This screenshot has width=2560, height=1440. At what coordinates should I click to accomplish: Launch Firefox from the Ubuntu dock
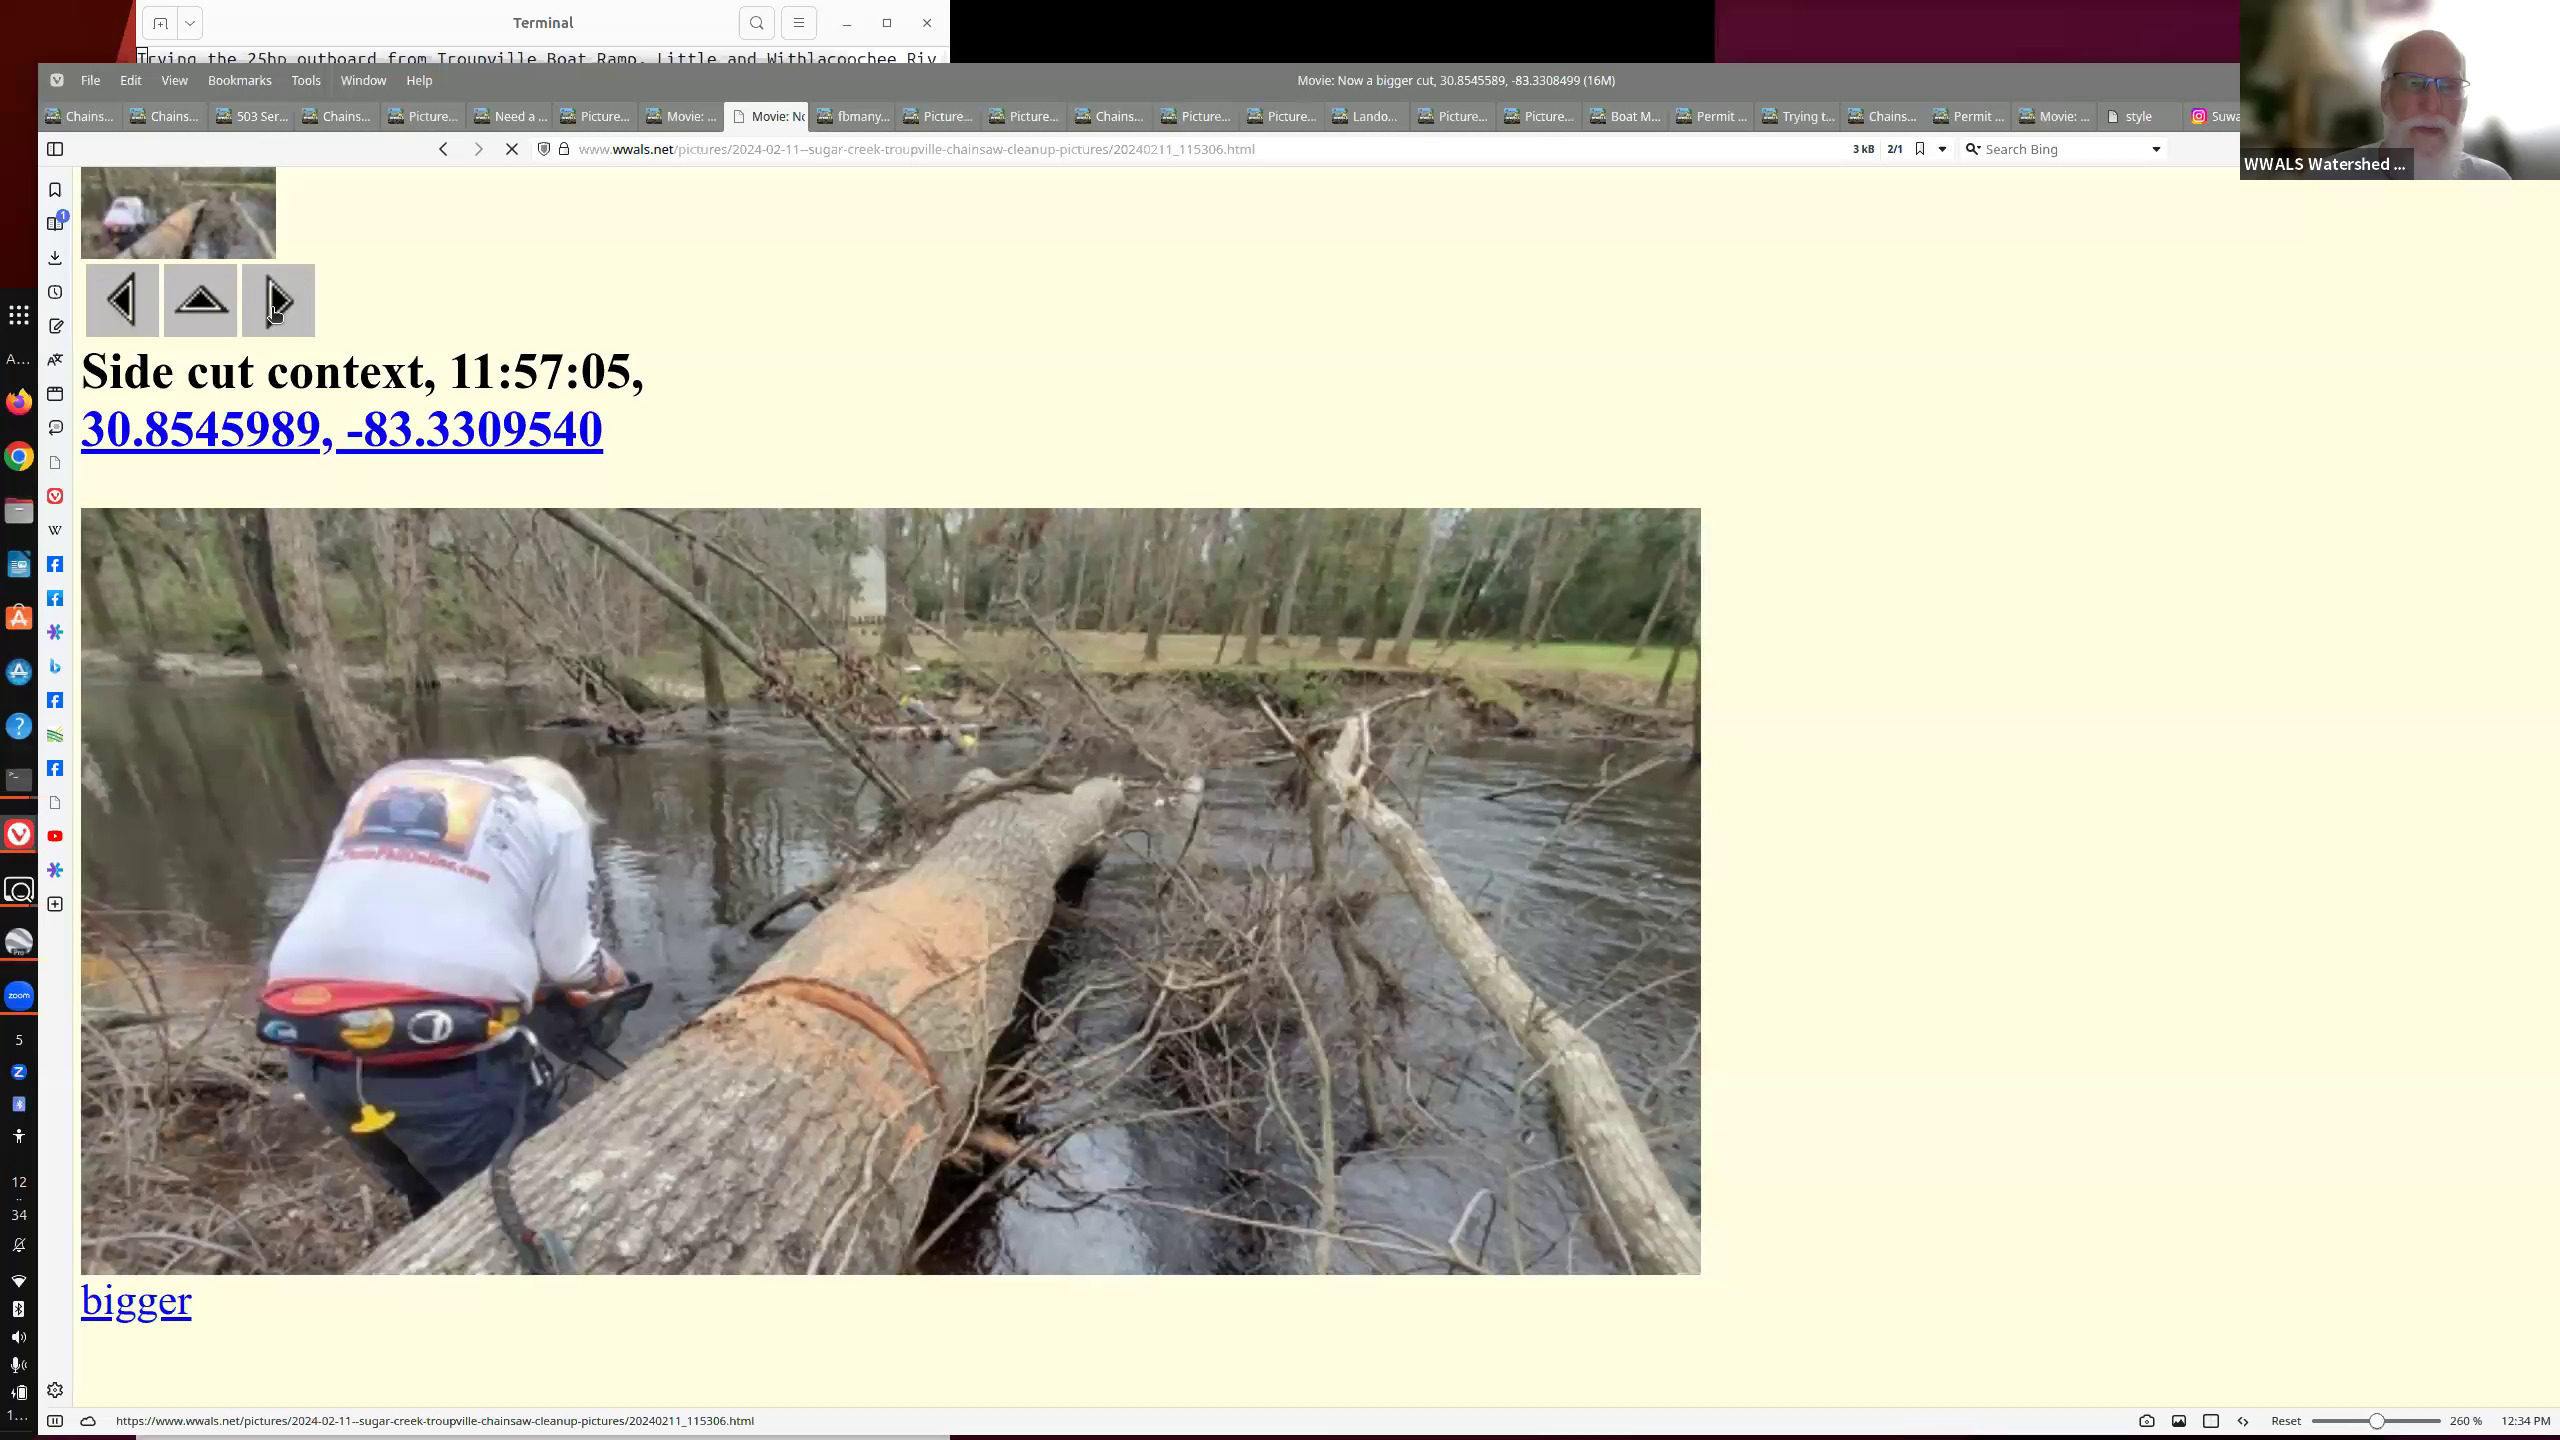click(19, 402)
